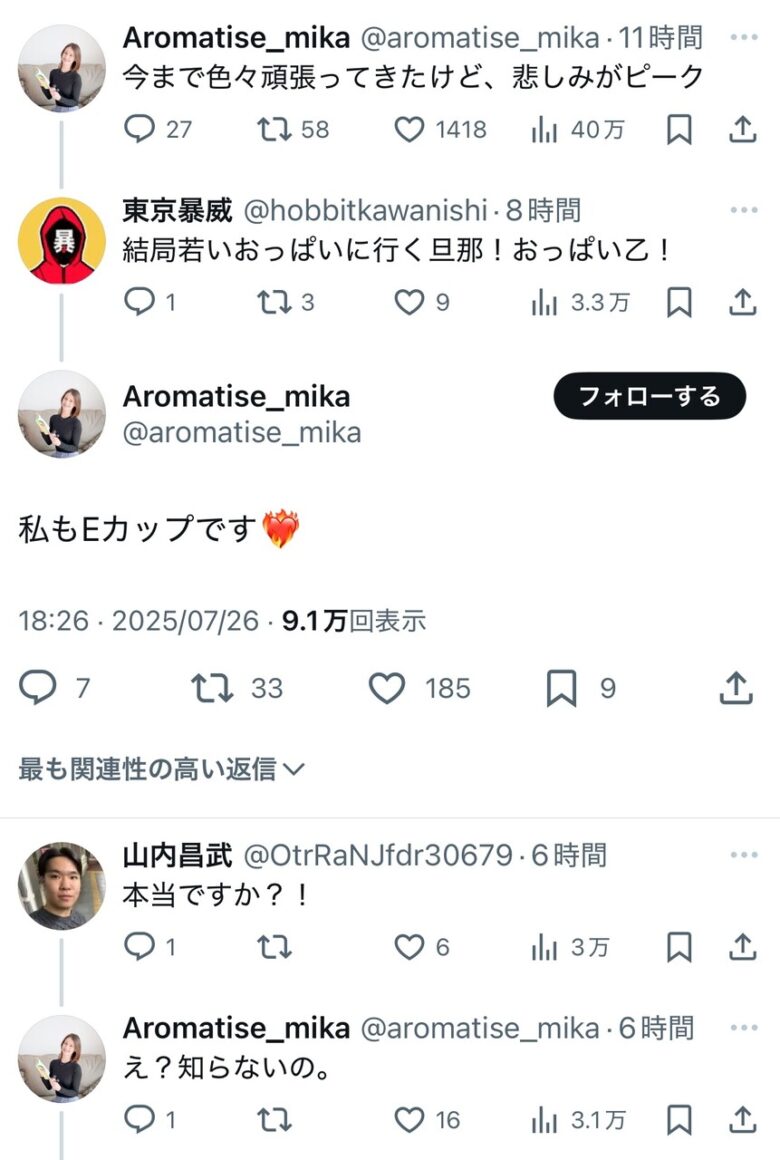Viewport: 780px width, 1160px height.
Task: Open 山内昌武's profile picture
Action: tap(62, 885)
